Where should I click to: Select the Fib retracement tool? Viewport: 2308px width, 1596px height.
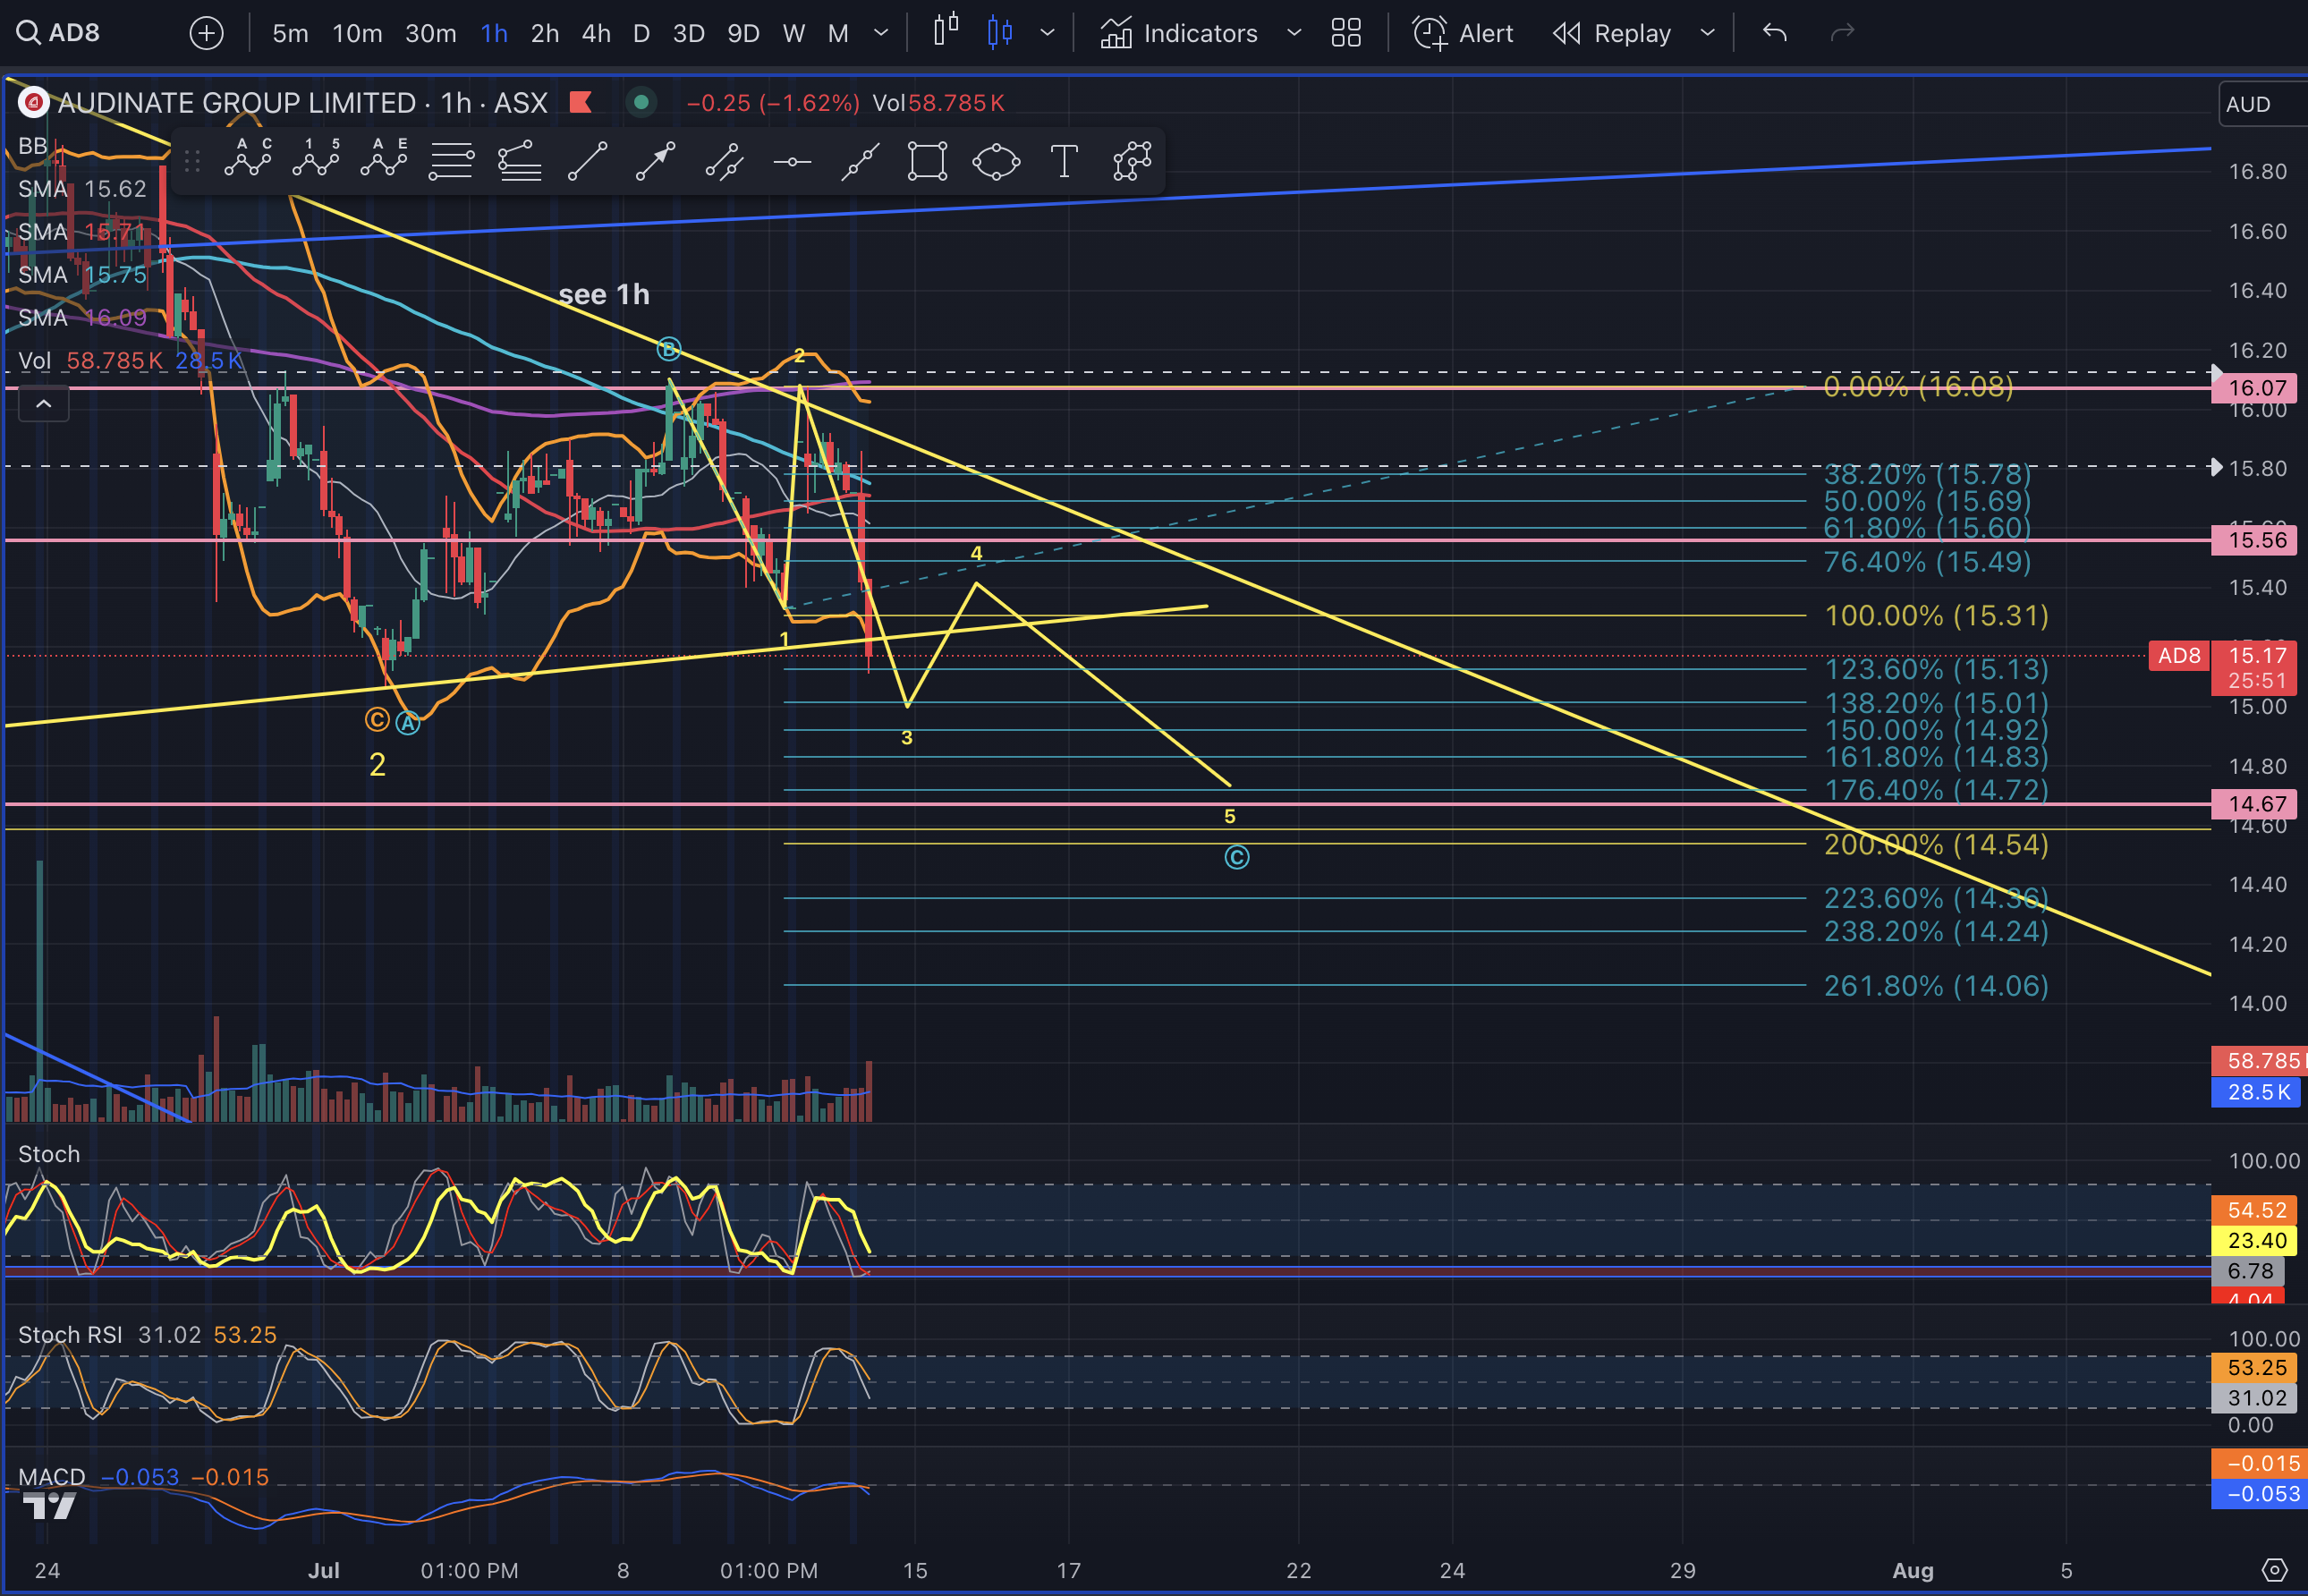coord(451,161)
